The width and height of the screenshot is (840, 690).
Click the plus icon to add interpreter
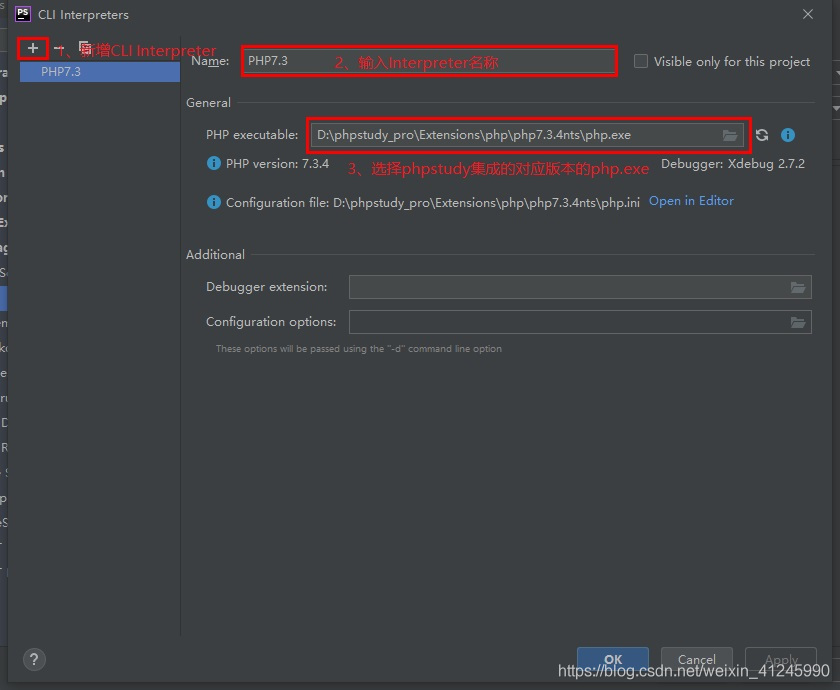point(33,48)
